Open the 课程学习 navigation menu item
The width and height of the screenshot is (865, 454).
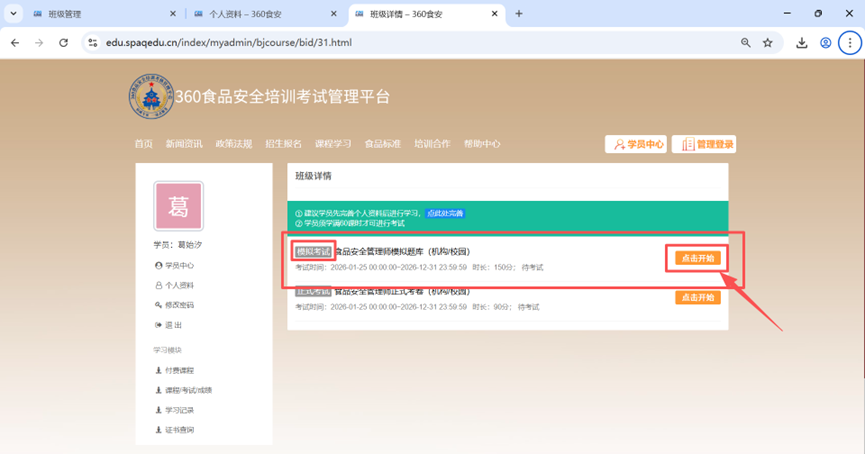333,144
